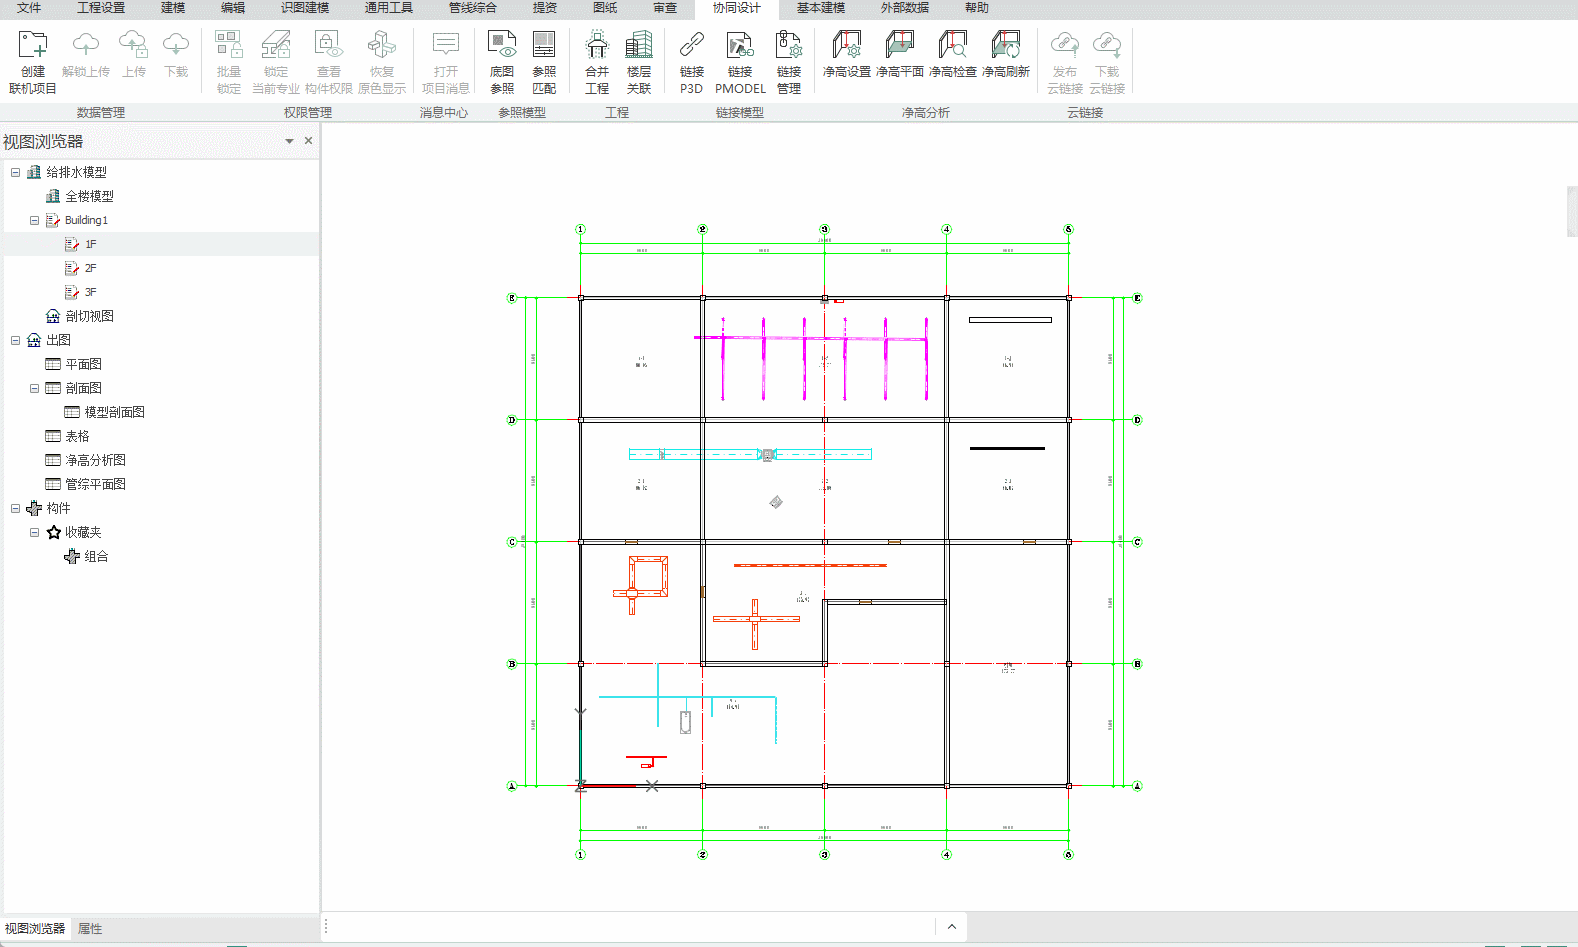Switch to the 工程设置 tab
This screenshot has height=947, width=1578.
click(x=101, y=8)
